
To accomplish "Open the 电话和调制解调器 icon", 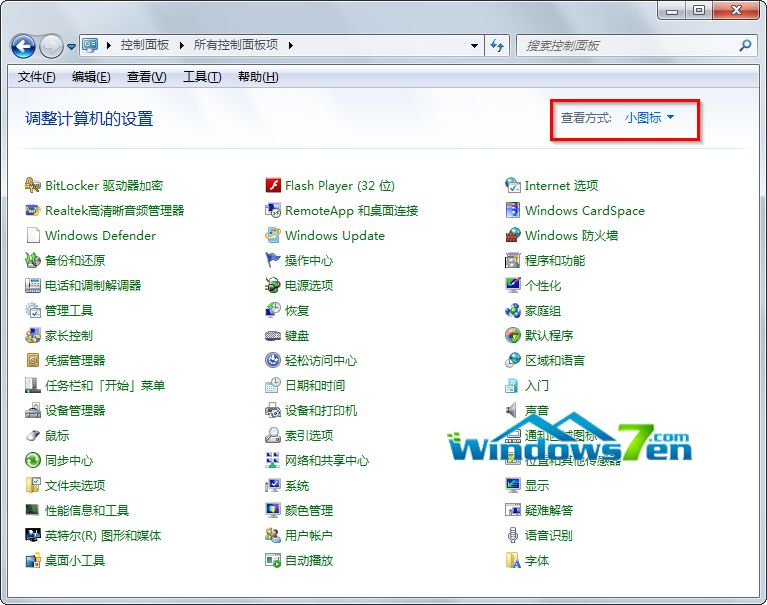I will [33, 285].
